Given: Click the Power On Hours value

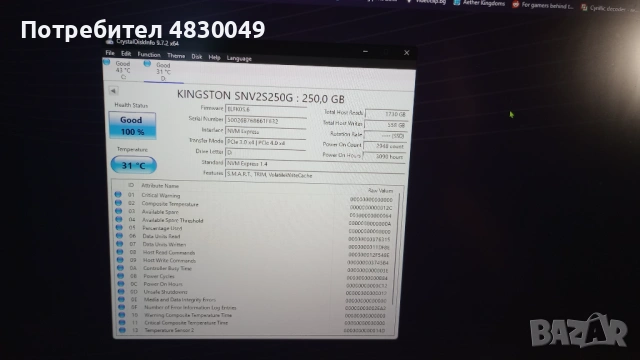Looking at the screenshot, I should tap(384, 157).
